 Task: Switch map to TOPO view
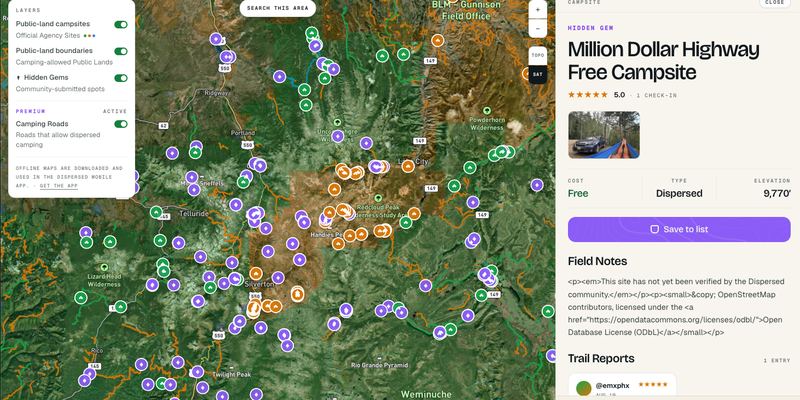tap(538, 55)
